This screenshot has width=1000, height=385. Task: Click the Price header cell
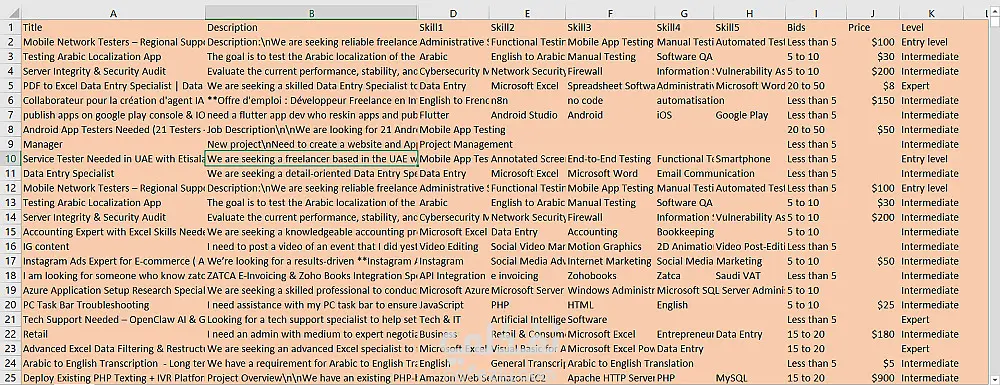[873, 27]
